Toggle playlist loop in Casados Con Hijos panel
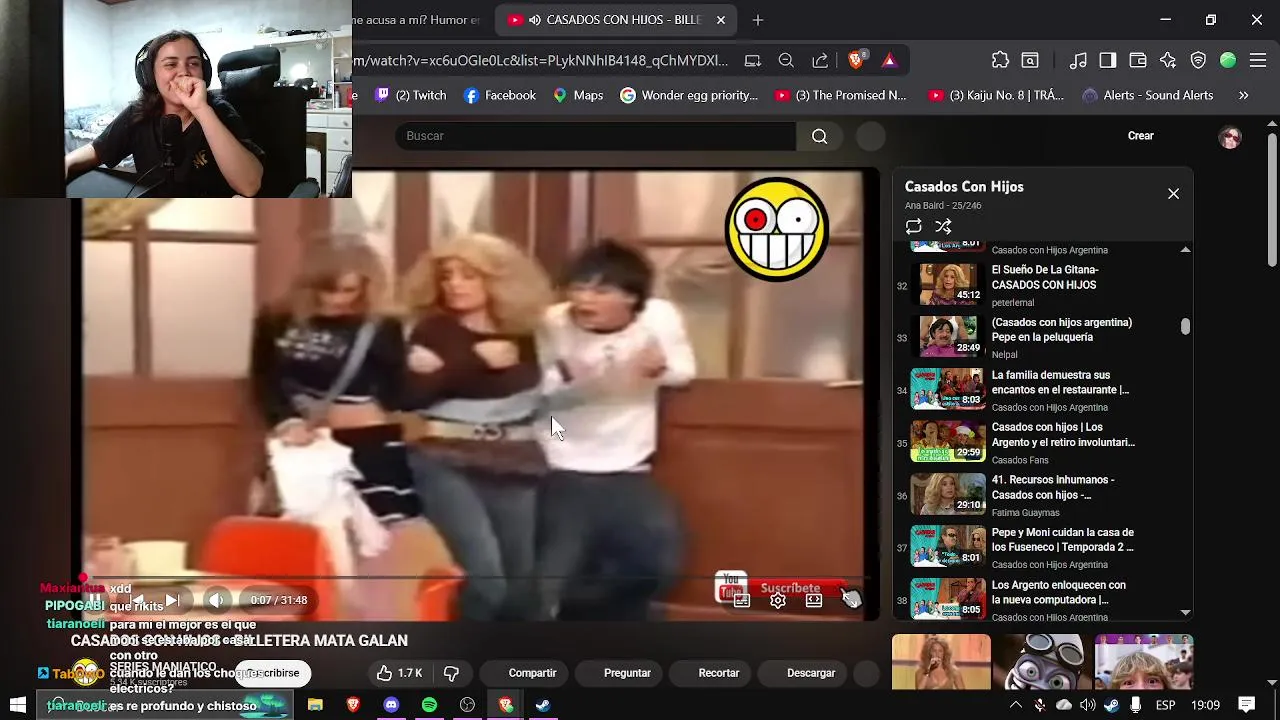The image size is (1280, 720). click(x=913, y=227)
